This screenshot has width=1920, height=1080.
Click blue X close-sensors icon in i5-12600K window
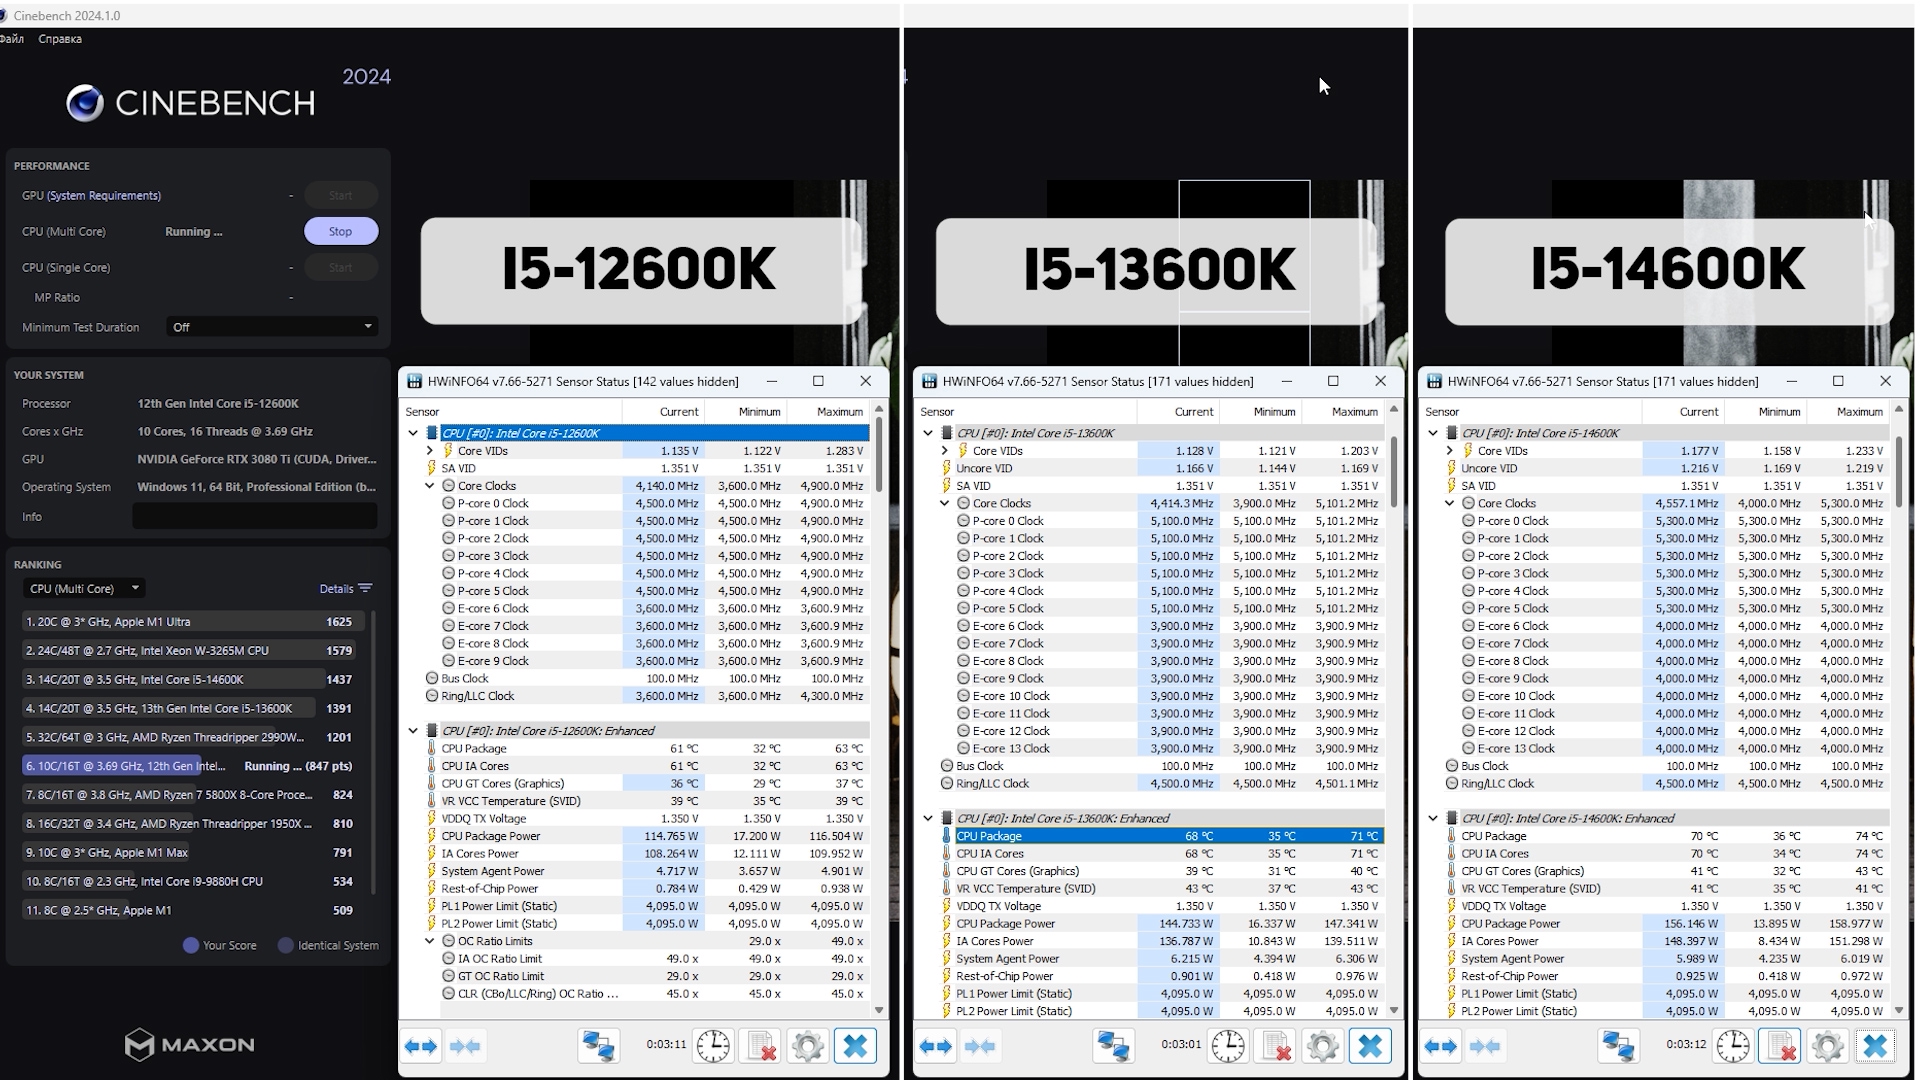pos(855,1046)
